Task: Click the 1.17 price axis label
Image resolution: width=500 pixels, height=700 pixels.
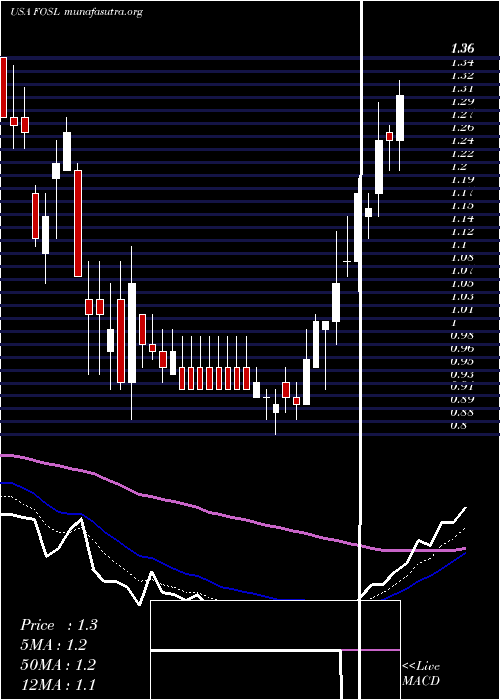Action: (x=463, y=192)
